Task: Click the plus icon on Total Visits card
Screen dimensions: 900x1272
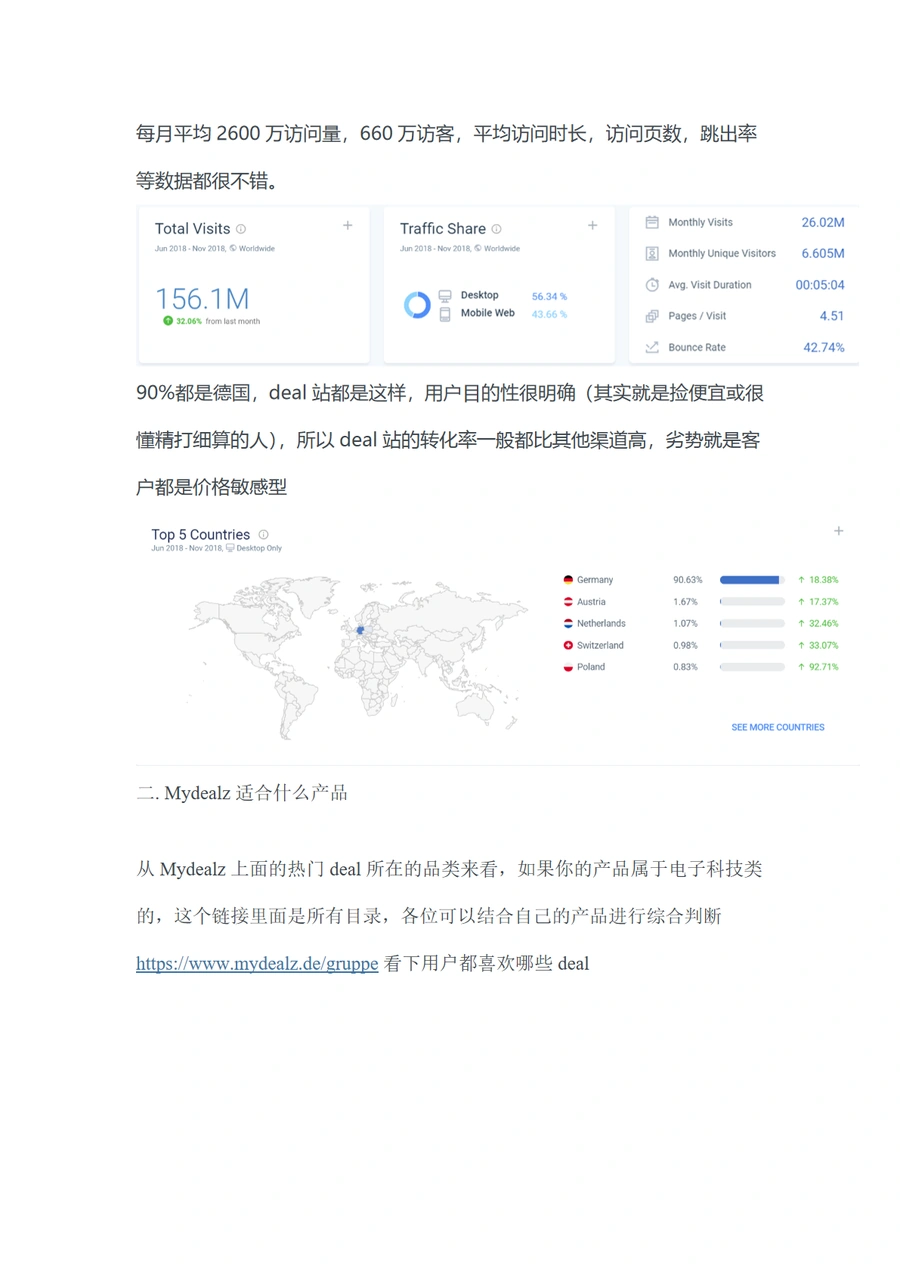Action: 347,226
